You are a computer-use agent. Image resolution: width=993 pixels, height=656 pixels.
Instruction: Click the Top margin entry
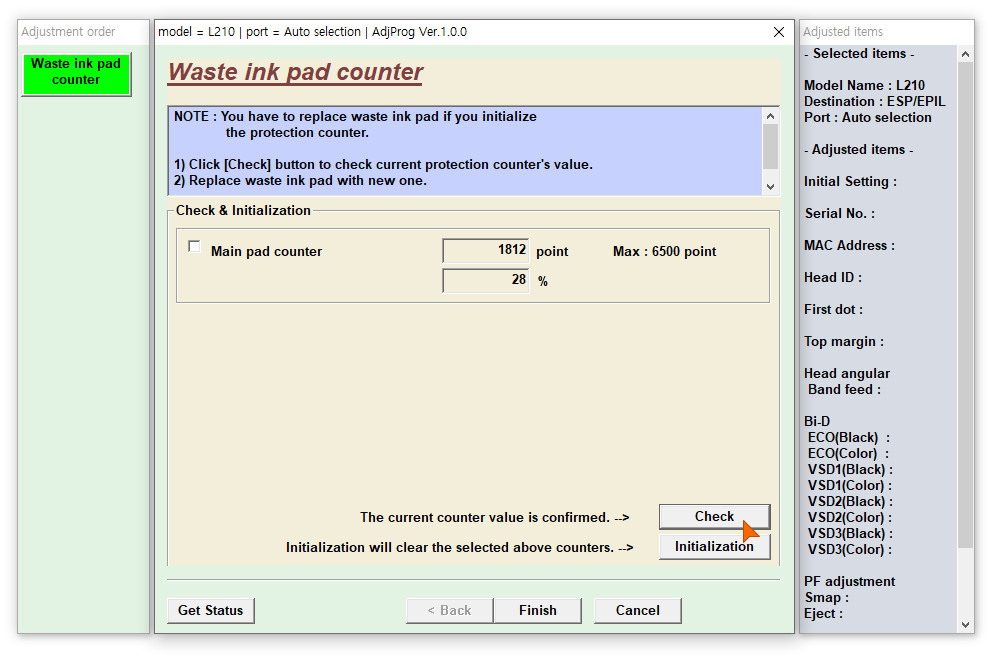coord(844,341)
